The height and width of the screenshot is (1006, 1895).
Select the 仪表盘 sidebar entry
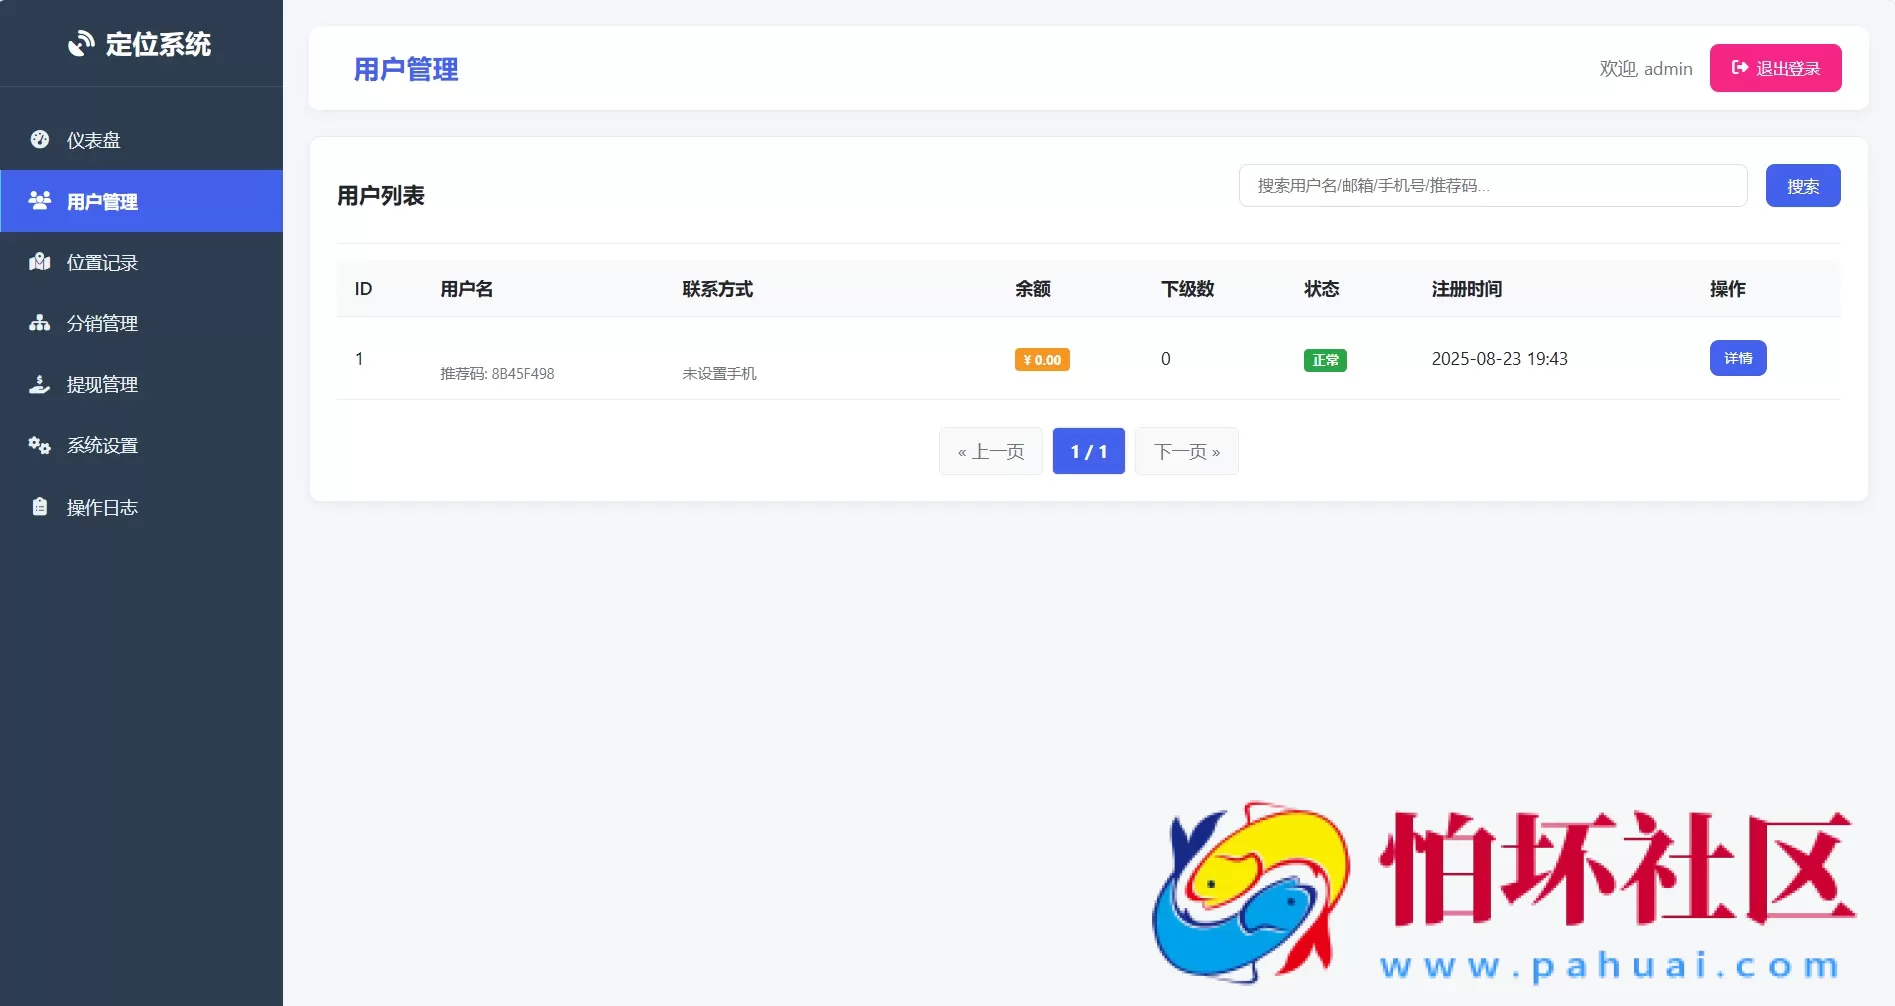(x=95, y=139)
